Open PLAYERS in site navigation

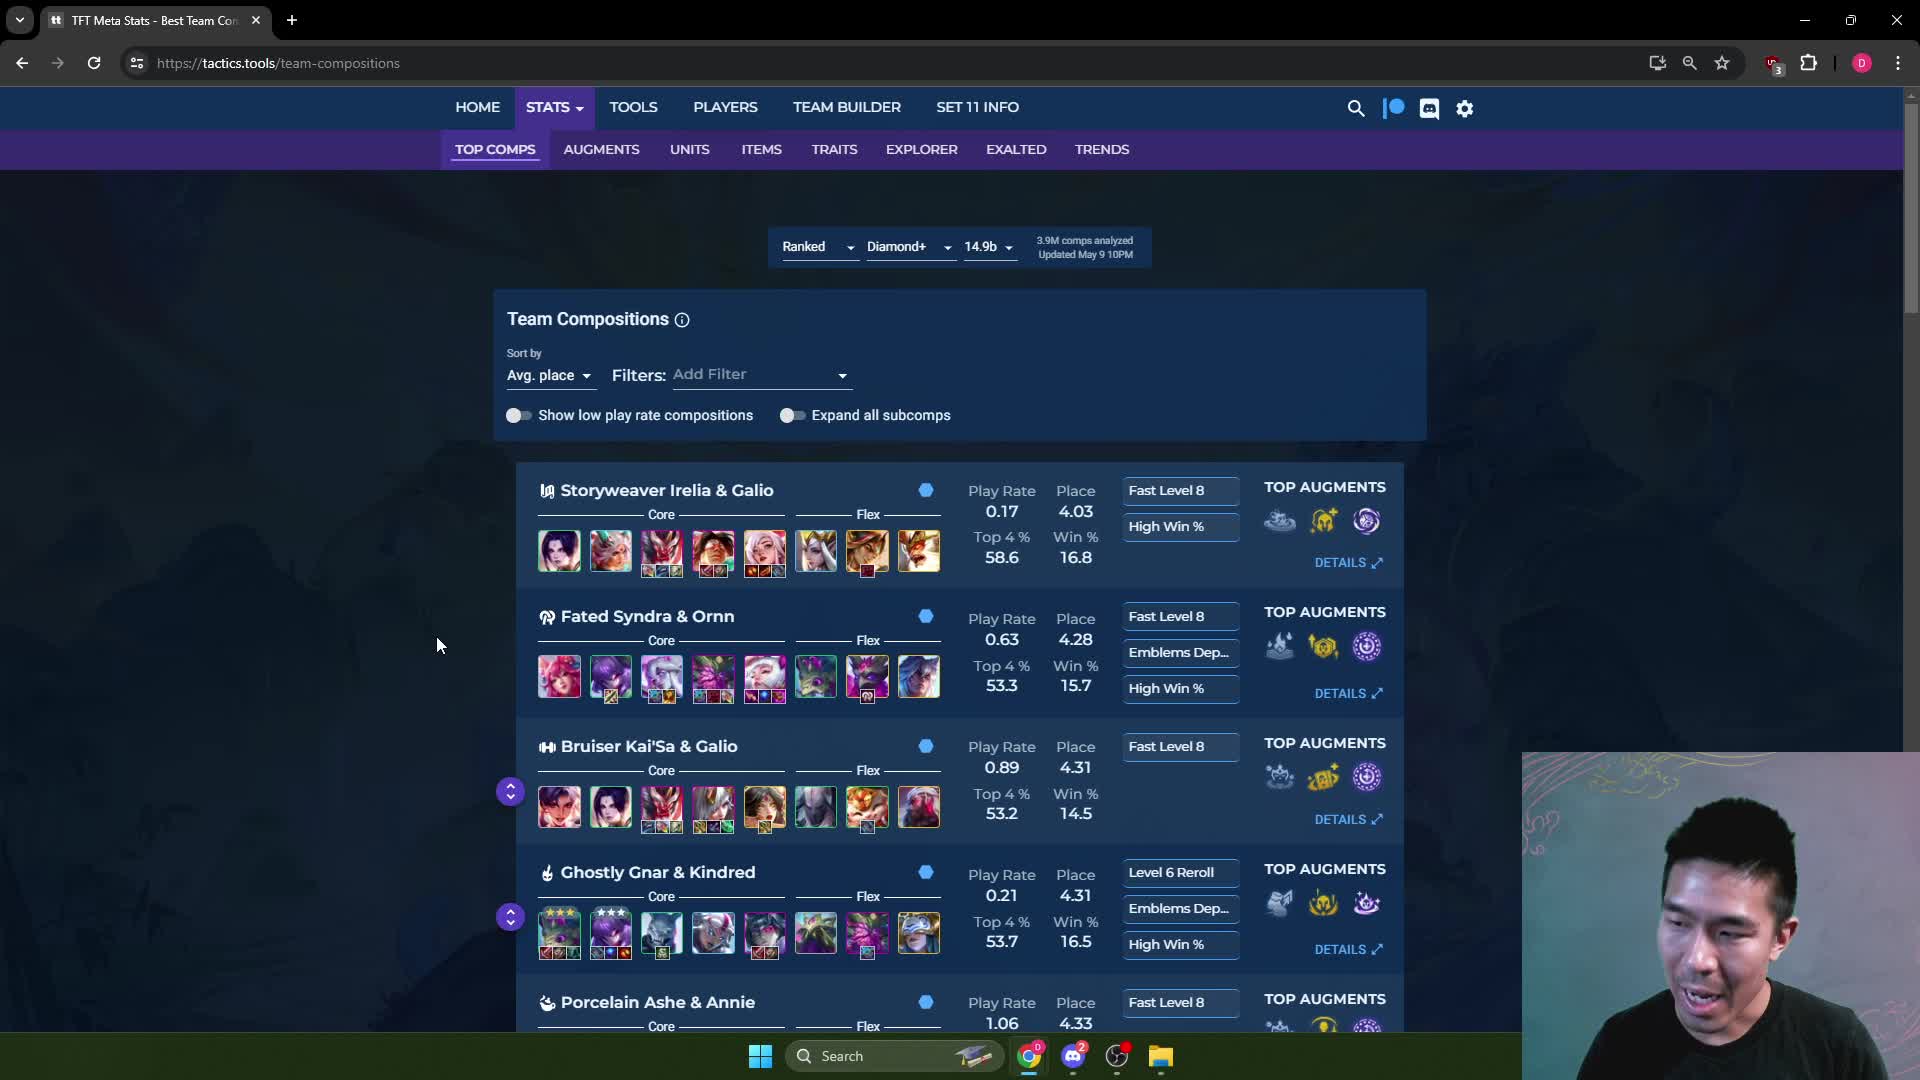tap(725, 107)
